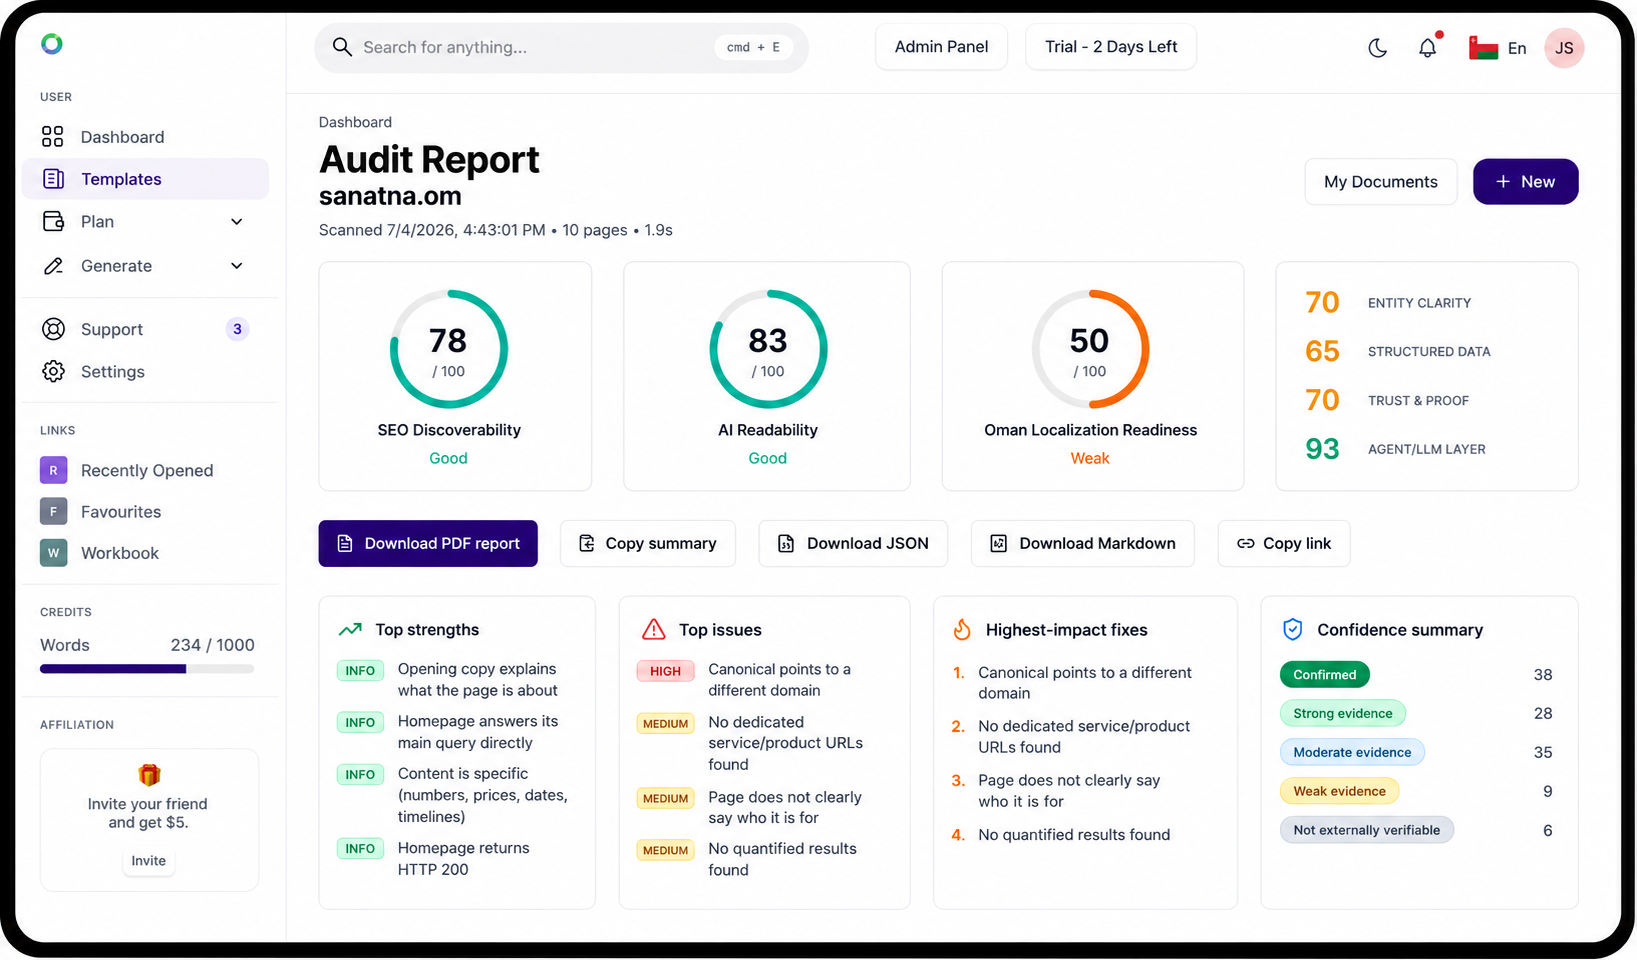This screenshot has height=960, width=1637.
Task: Click the HIGH severity badge
Action: click(665, 671)
